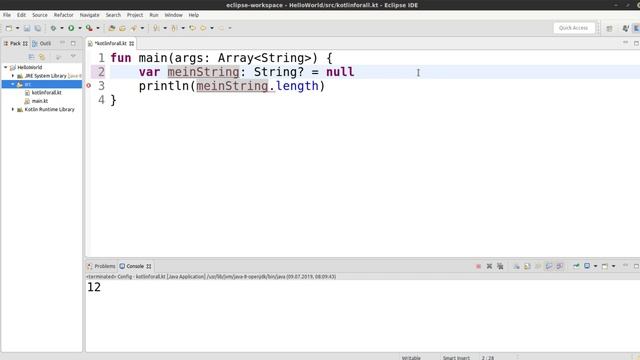The image size is (640, 360).
Task: Open the Window menu
Action: coord(173,15)
